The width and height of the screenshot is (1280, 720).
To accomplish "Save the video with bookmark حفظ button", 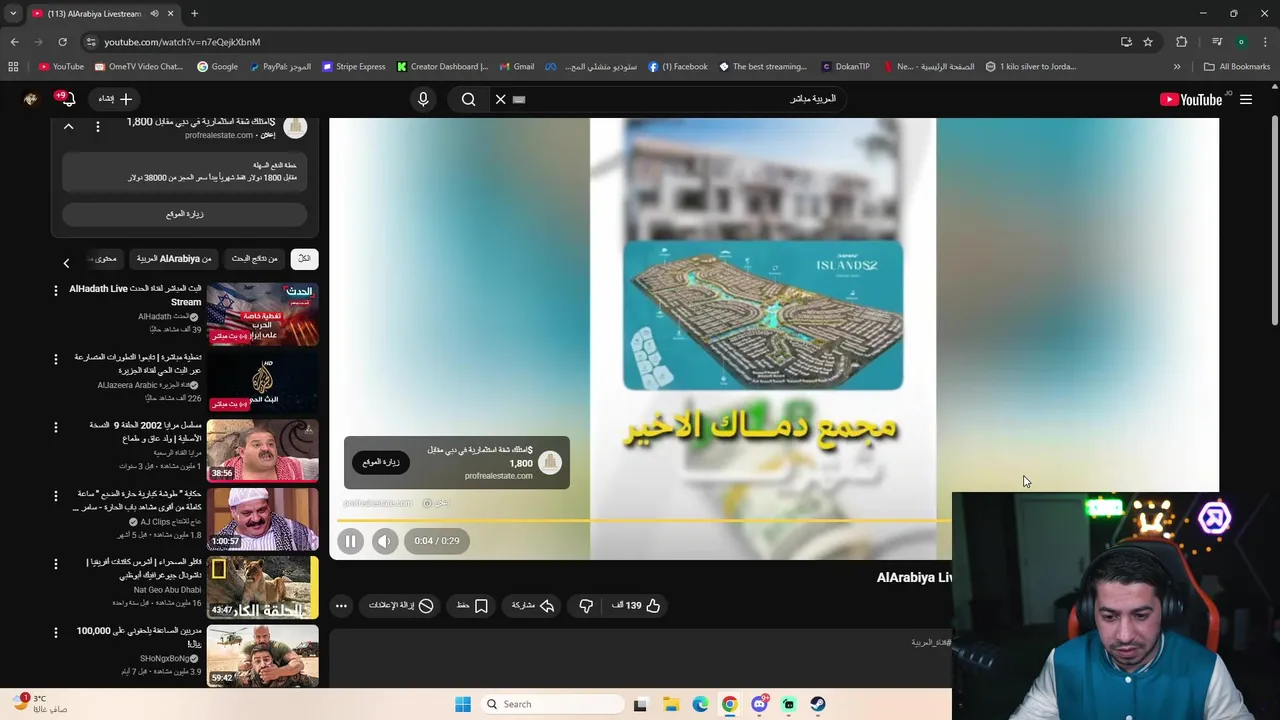I will coord(472,605).
